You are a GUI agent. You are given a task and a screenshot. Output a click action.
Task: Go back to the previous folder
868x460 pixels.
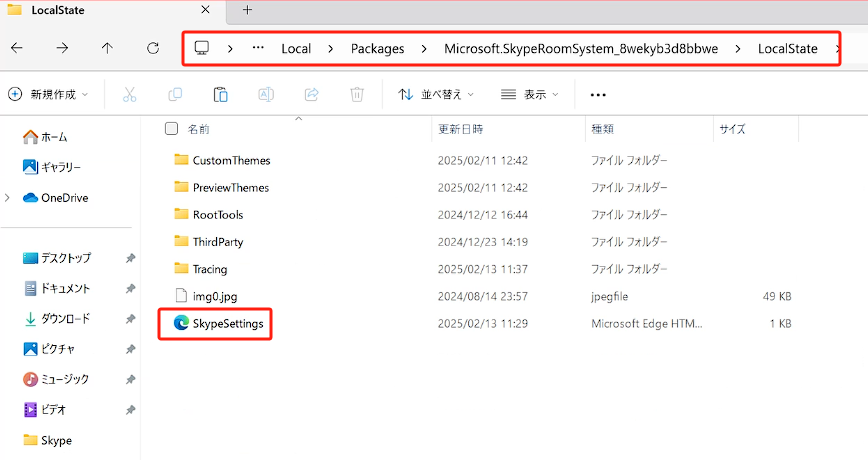click(x=17, y=48)
